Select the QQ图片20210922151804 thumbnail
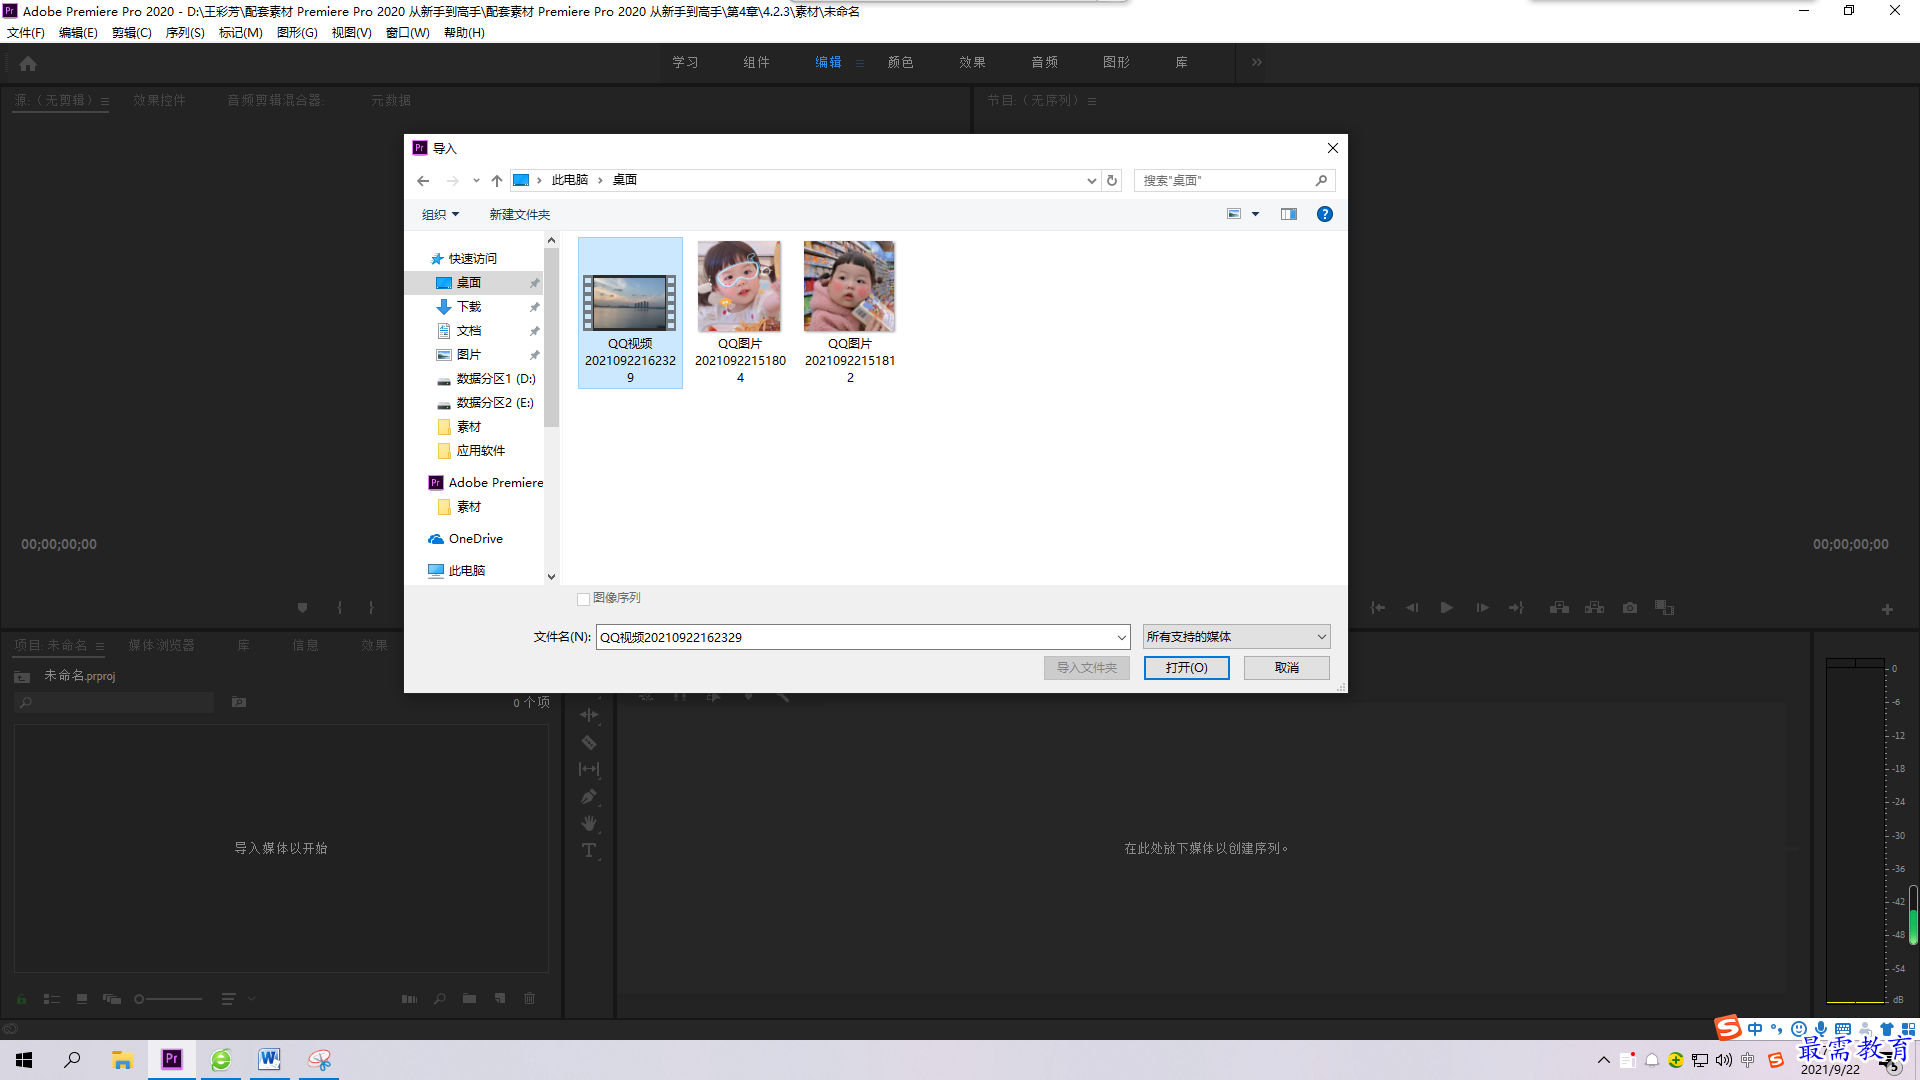The height and width of the screenshot is (1080, 1920). tap(740, 313)
